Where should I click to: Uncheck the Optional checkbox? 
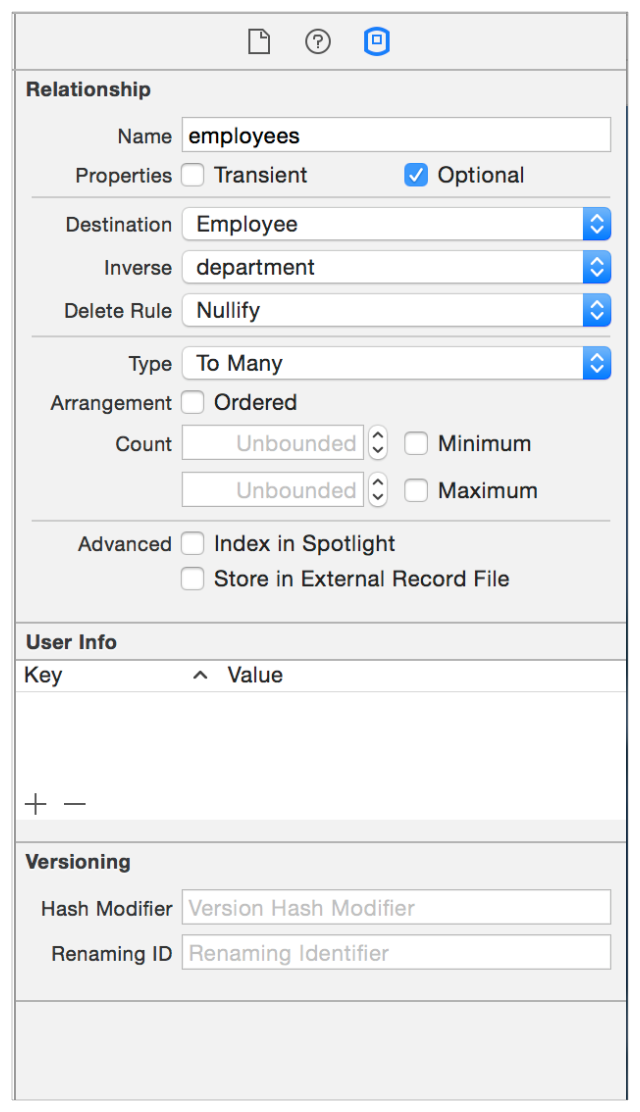(x=416, y=175)
